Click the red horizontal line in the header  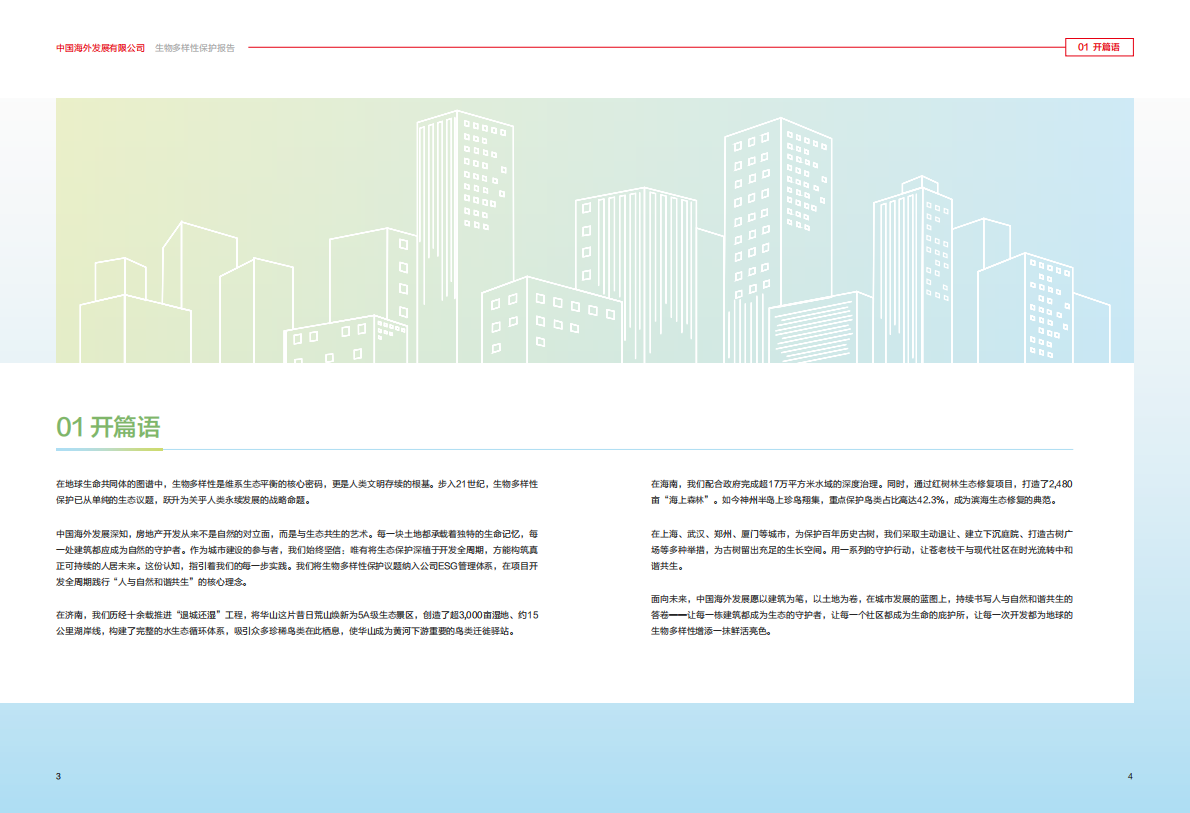click(x=650, y=47)
